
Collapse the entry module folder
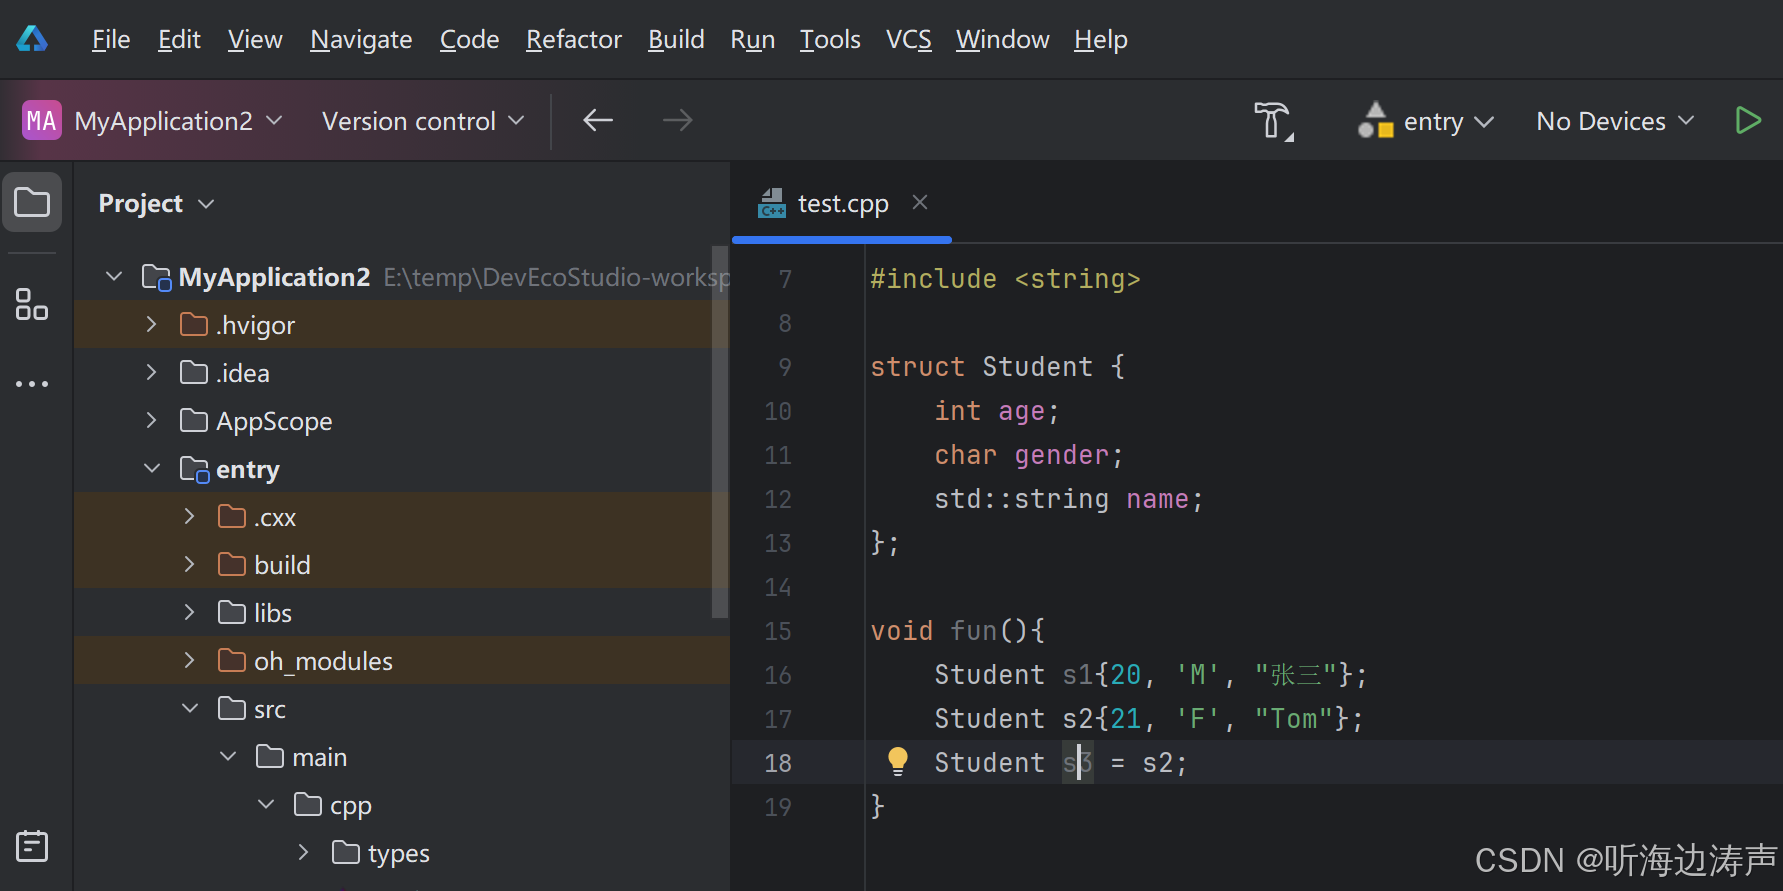[x=152, y=468]
